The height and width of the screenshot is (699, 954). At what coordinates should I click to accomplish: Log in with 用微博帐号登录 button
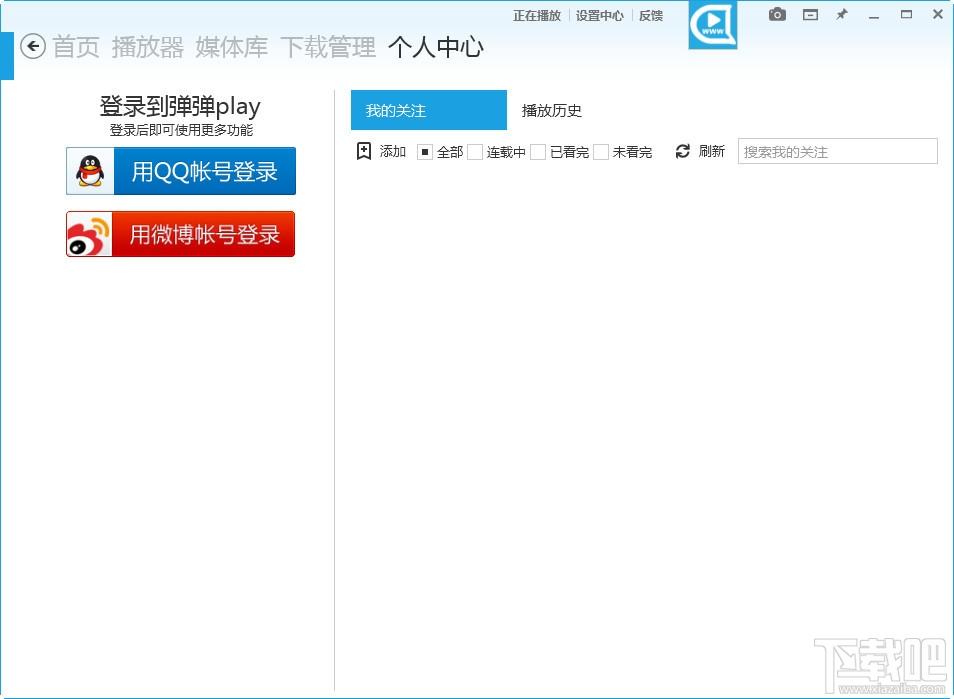click(181, 234)
